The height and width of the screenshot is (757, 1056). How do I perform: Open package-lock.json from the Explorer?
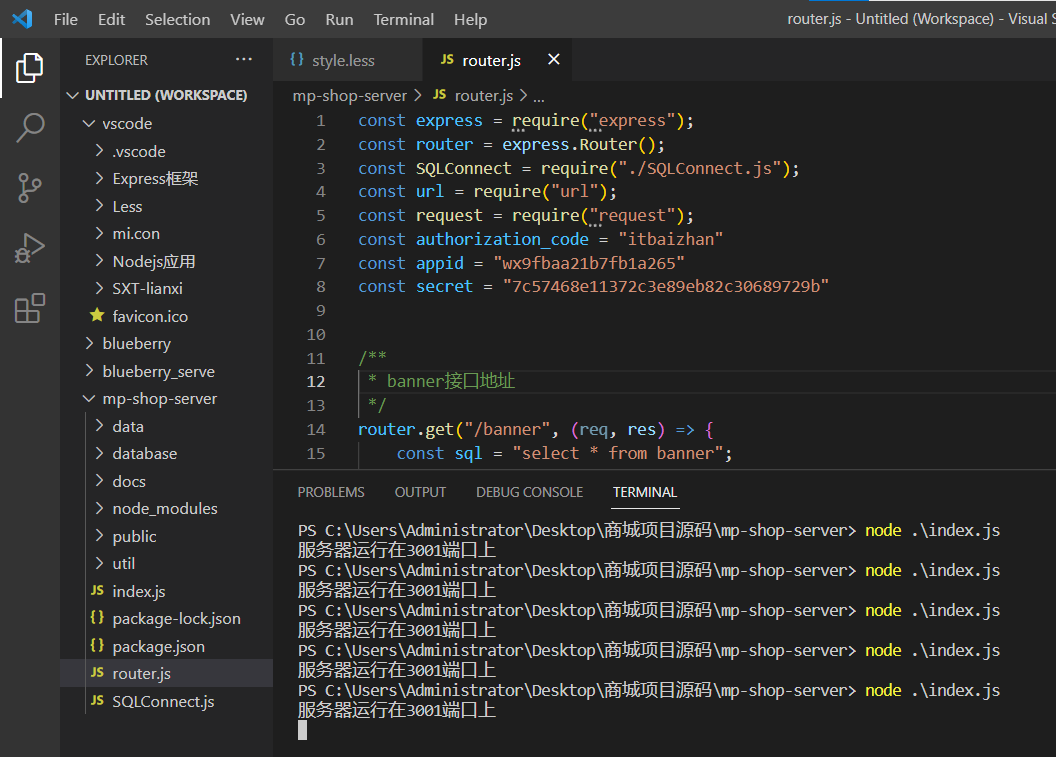[176, 618]
